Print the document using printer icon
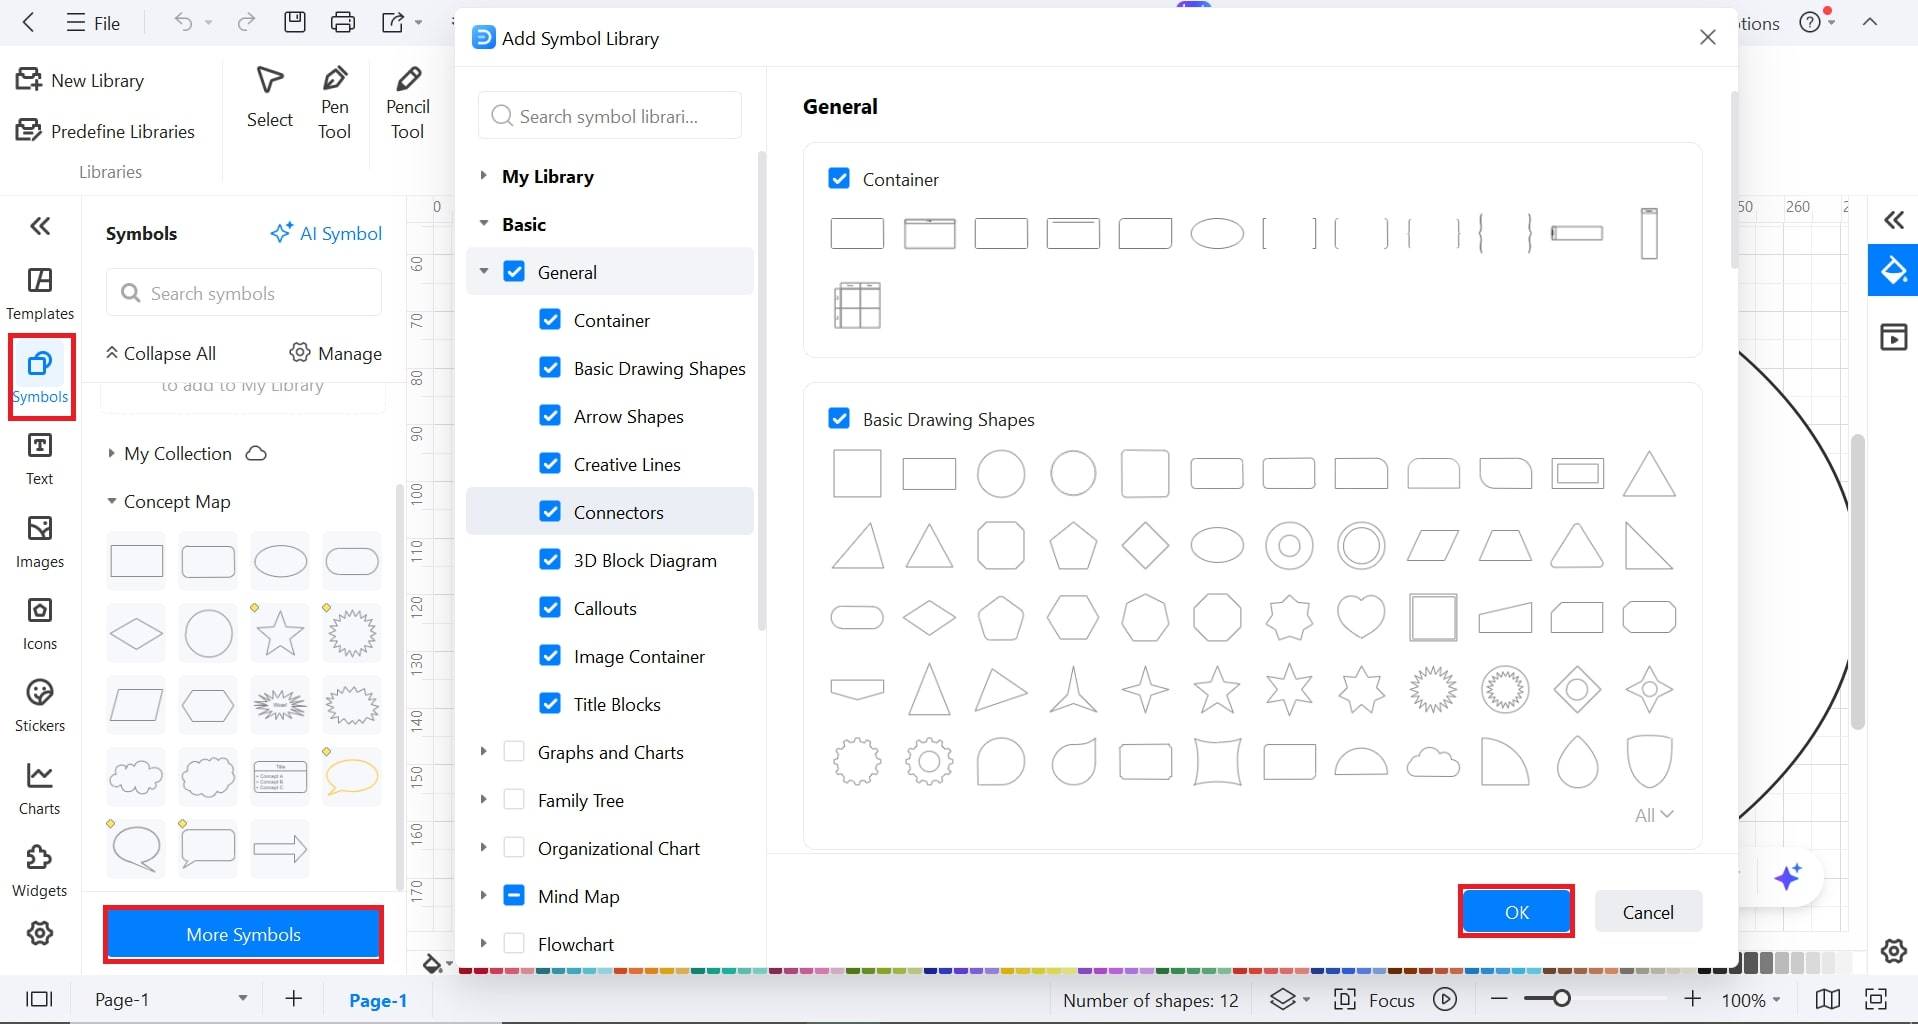The width and height of the screenshot is (1918, 1024). point(343,22)
